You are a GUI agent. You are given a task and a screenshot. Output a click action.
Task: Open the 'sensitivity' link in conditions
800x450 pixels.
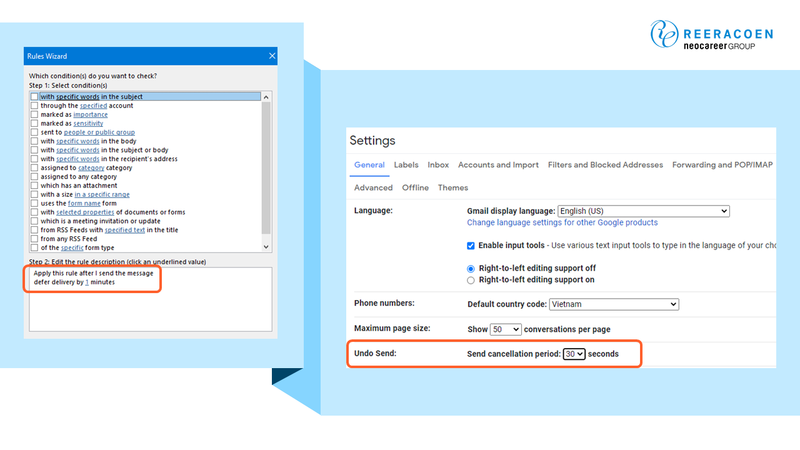tap(88, 123)
